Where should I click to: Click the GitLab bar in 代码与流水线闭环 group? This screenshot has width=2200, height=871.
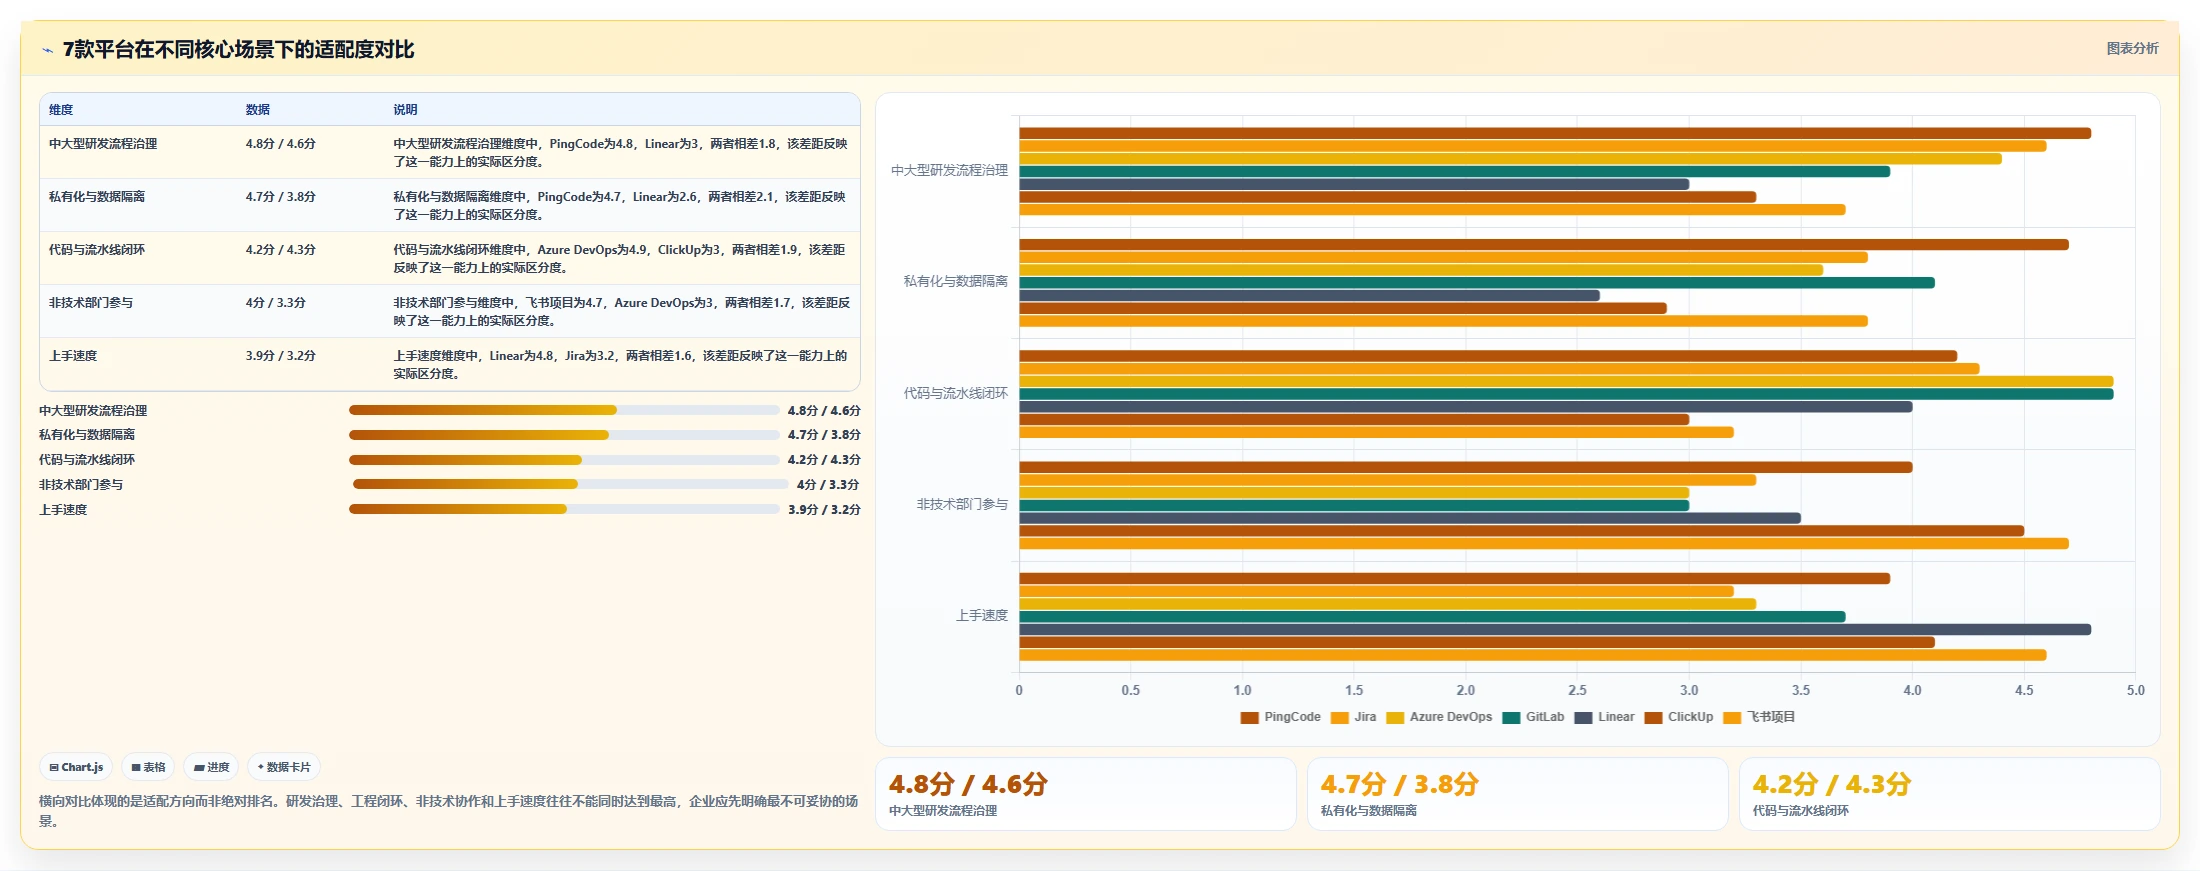pos(1566,394)
